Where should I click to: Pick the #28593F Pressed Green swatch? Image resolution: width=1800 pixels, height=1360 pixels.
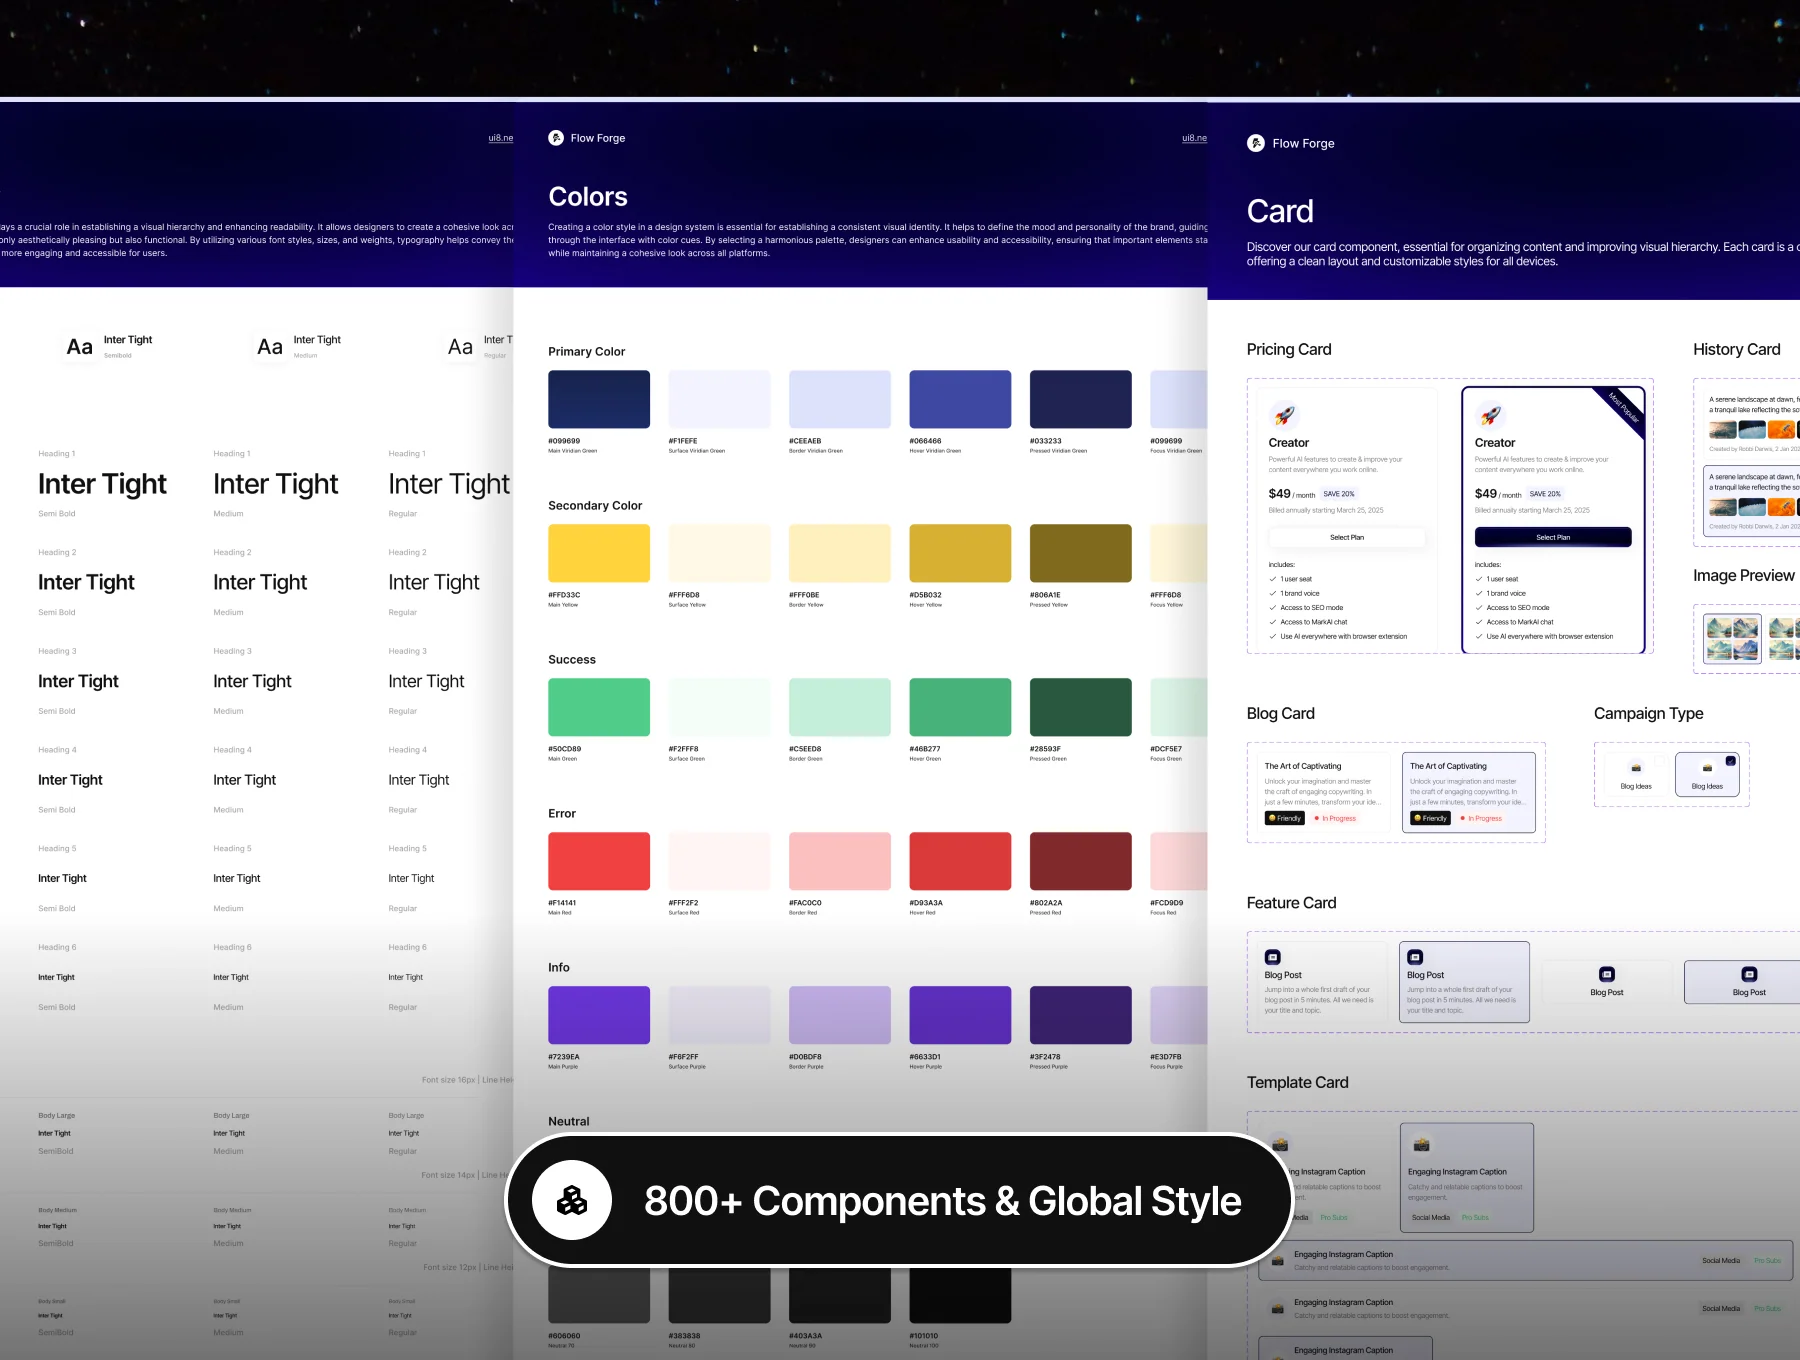tap(1081, 707)
